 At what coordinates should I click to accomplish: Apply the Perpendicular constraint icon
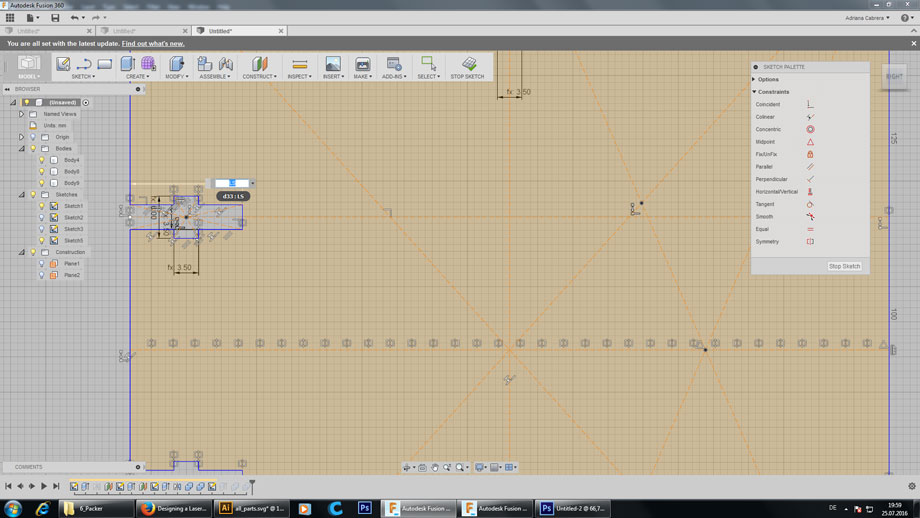[810, 179]
